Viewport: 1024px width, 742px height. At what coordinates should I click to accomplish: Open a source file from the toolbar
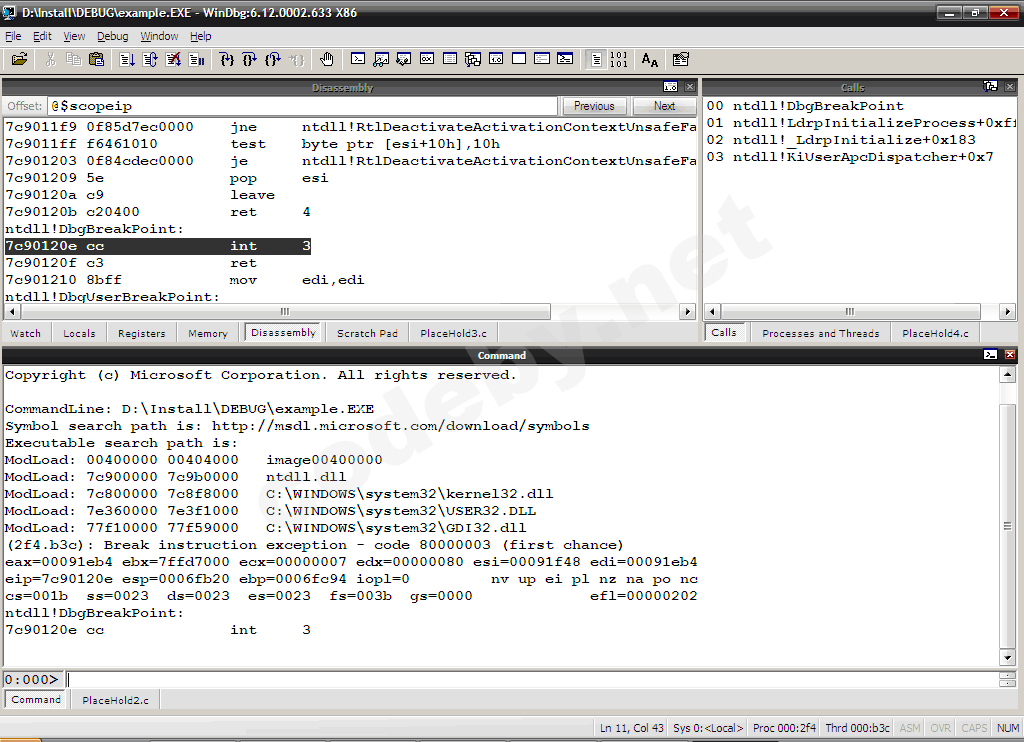tap(20, 59)
